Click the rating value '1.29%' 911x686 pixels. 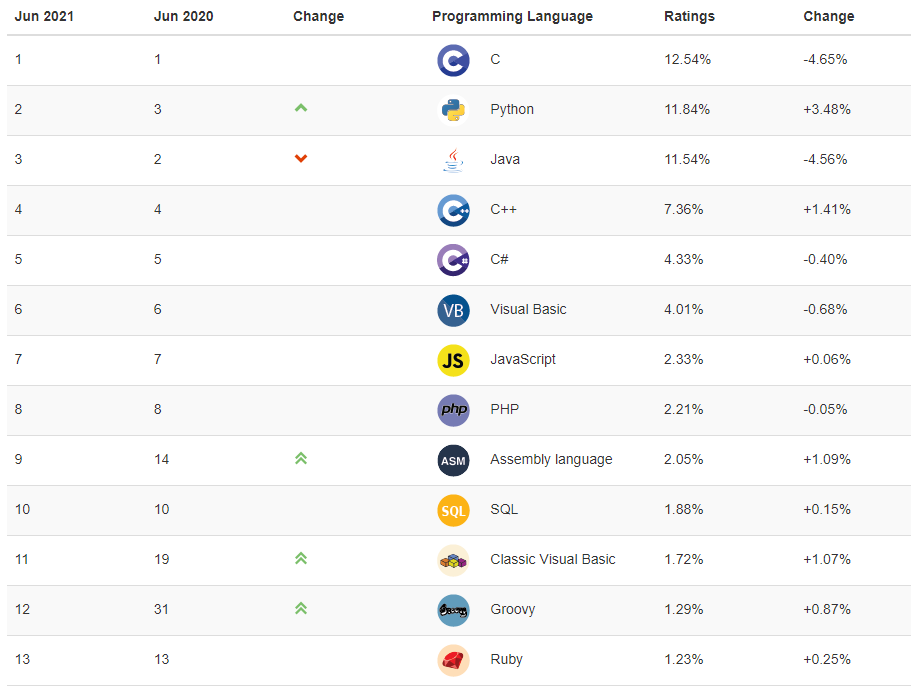[684, 609]
